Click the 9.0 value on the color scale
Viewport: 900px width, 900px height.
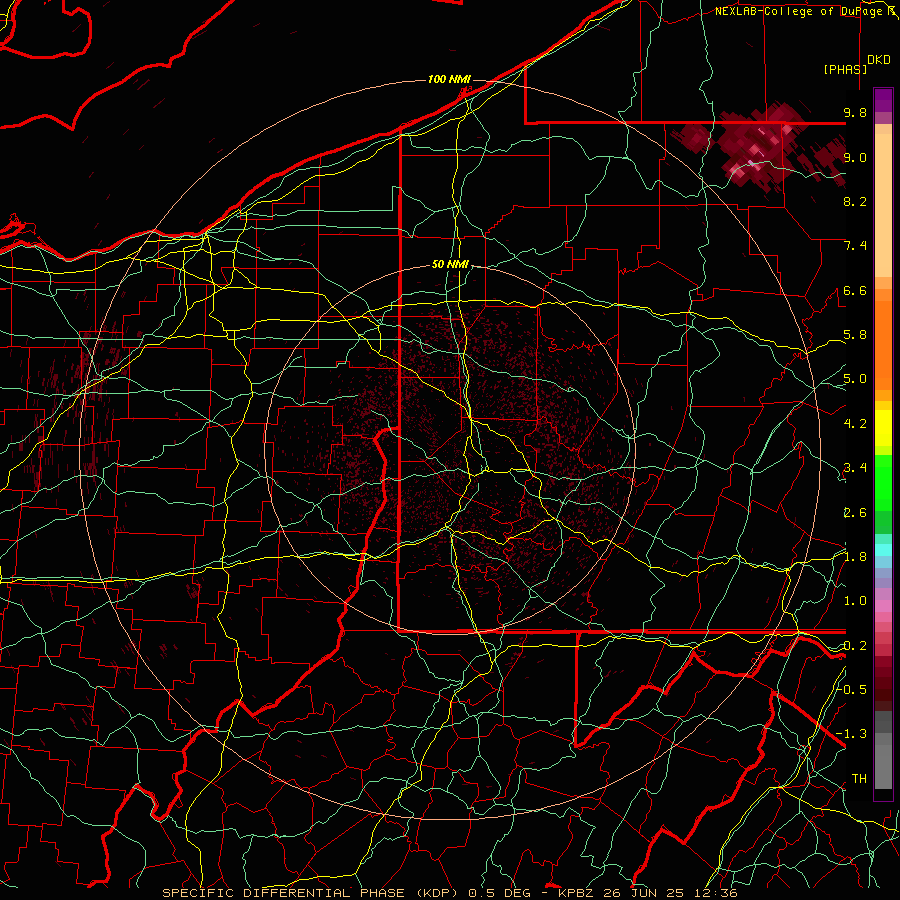coord(855,157)
